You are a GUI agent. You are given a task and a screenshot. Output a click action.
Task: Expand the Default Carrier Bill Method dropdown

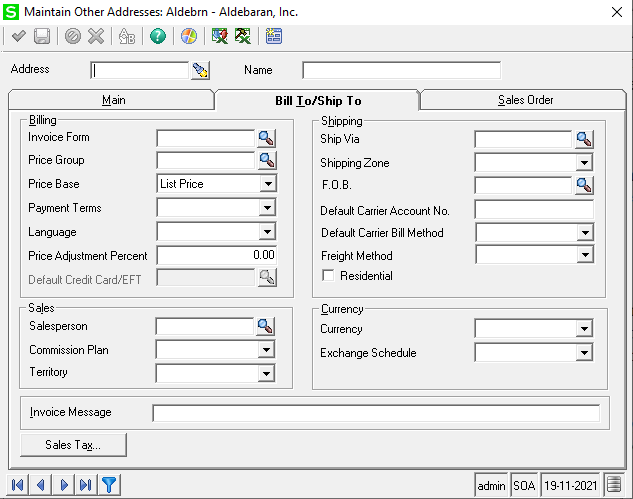[585, 233]
